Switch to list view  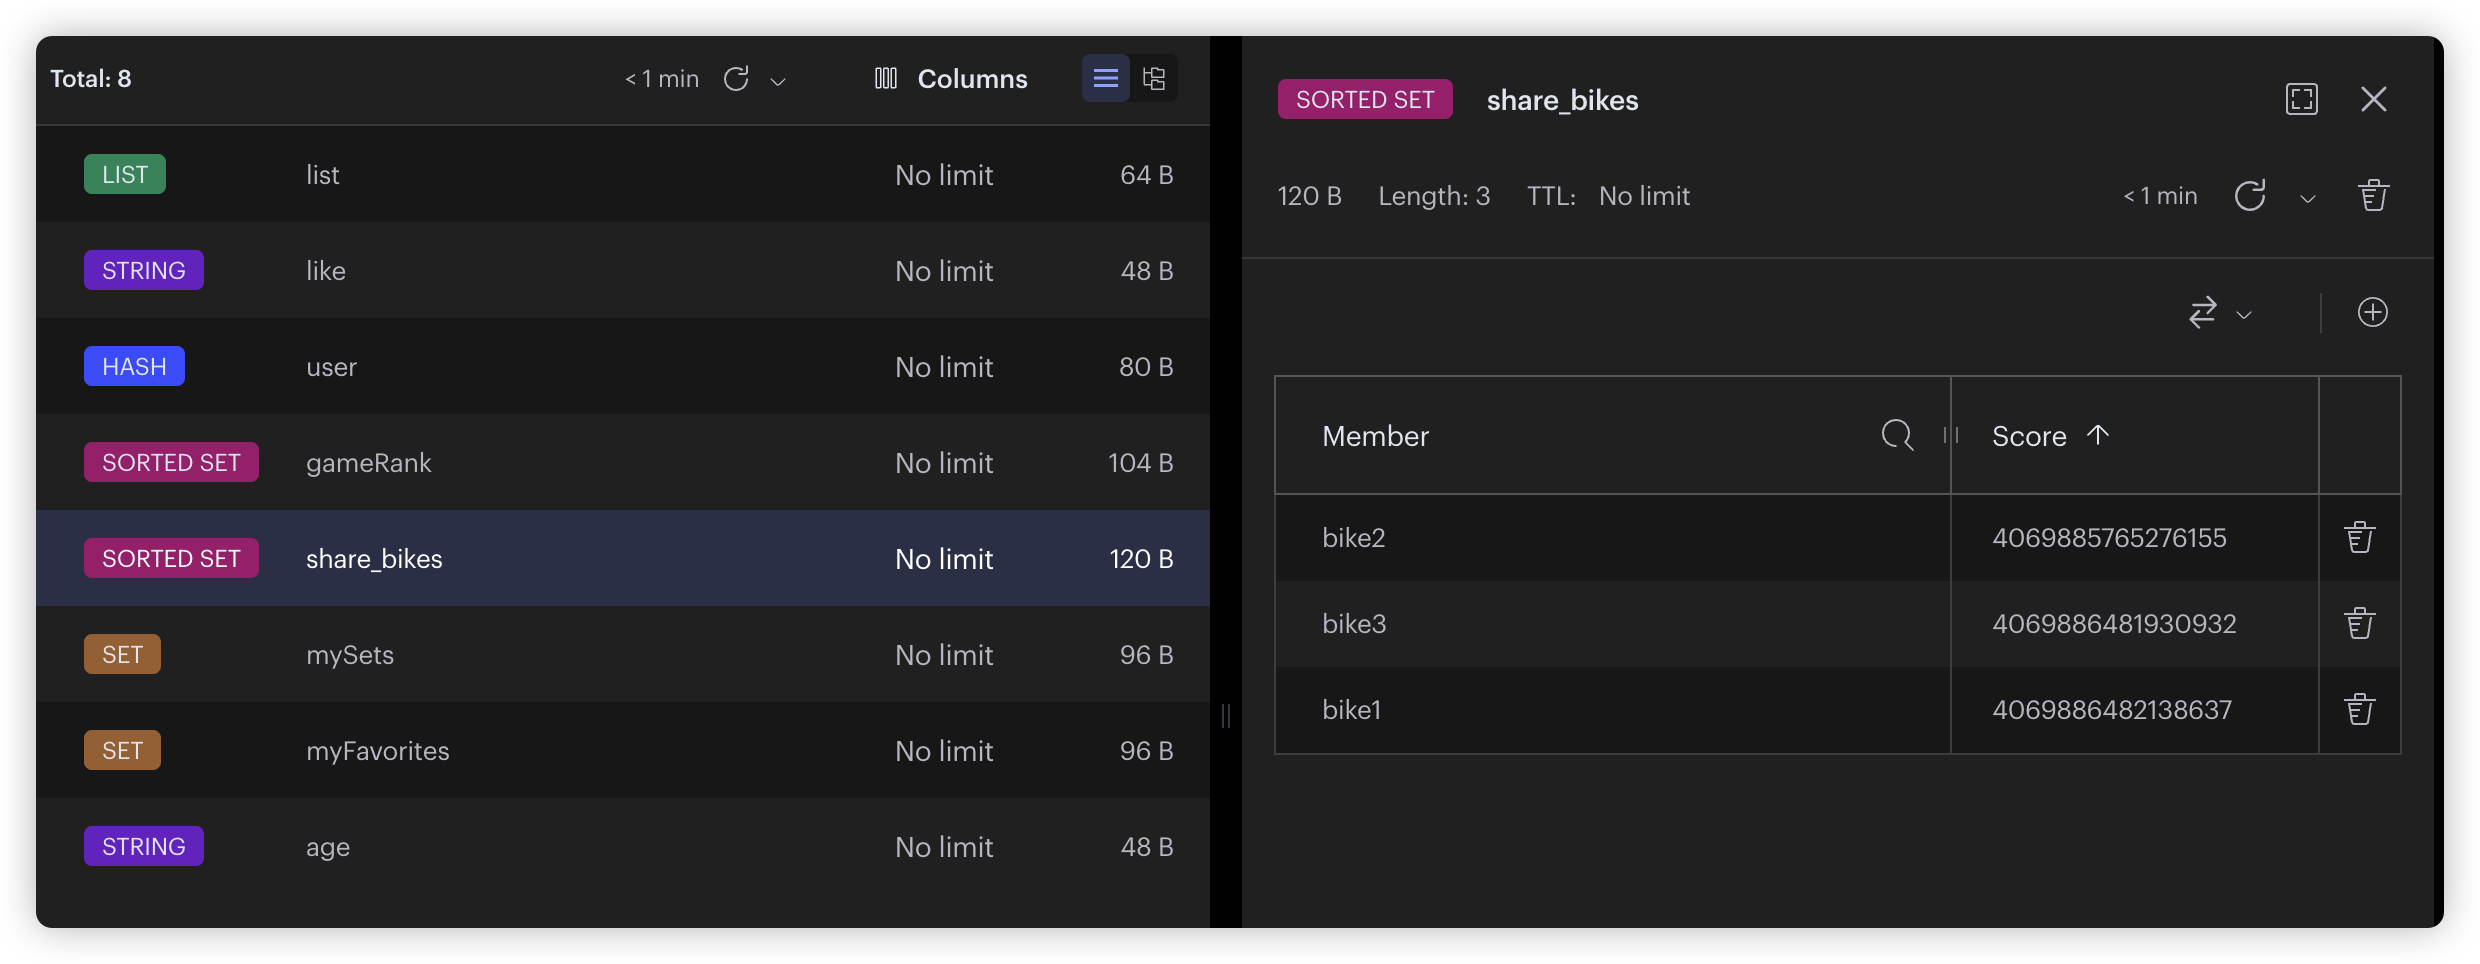coord(1105,78)
